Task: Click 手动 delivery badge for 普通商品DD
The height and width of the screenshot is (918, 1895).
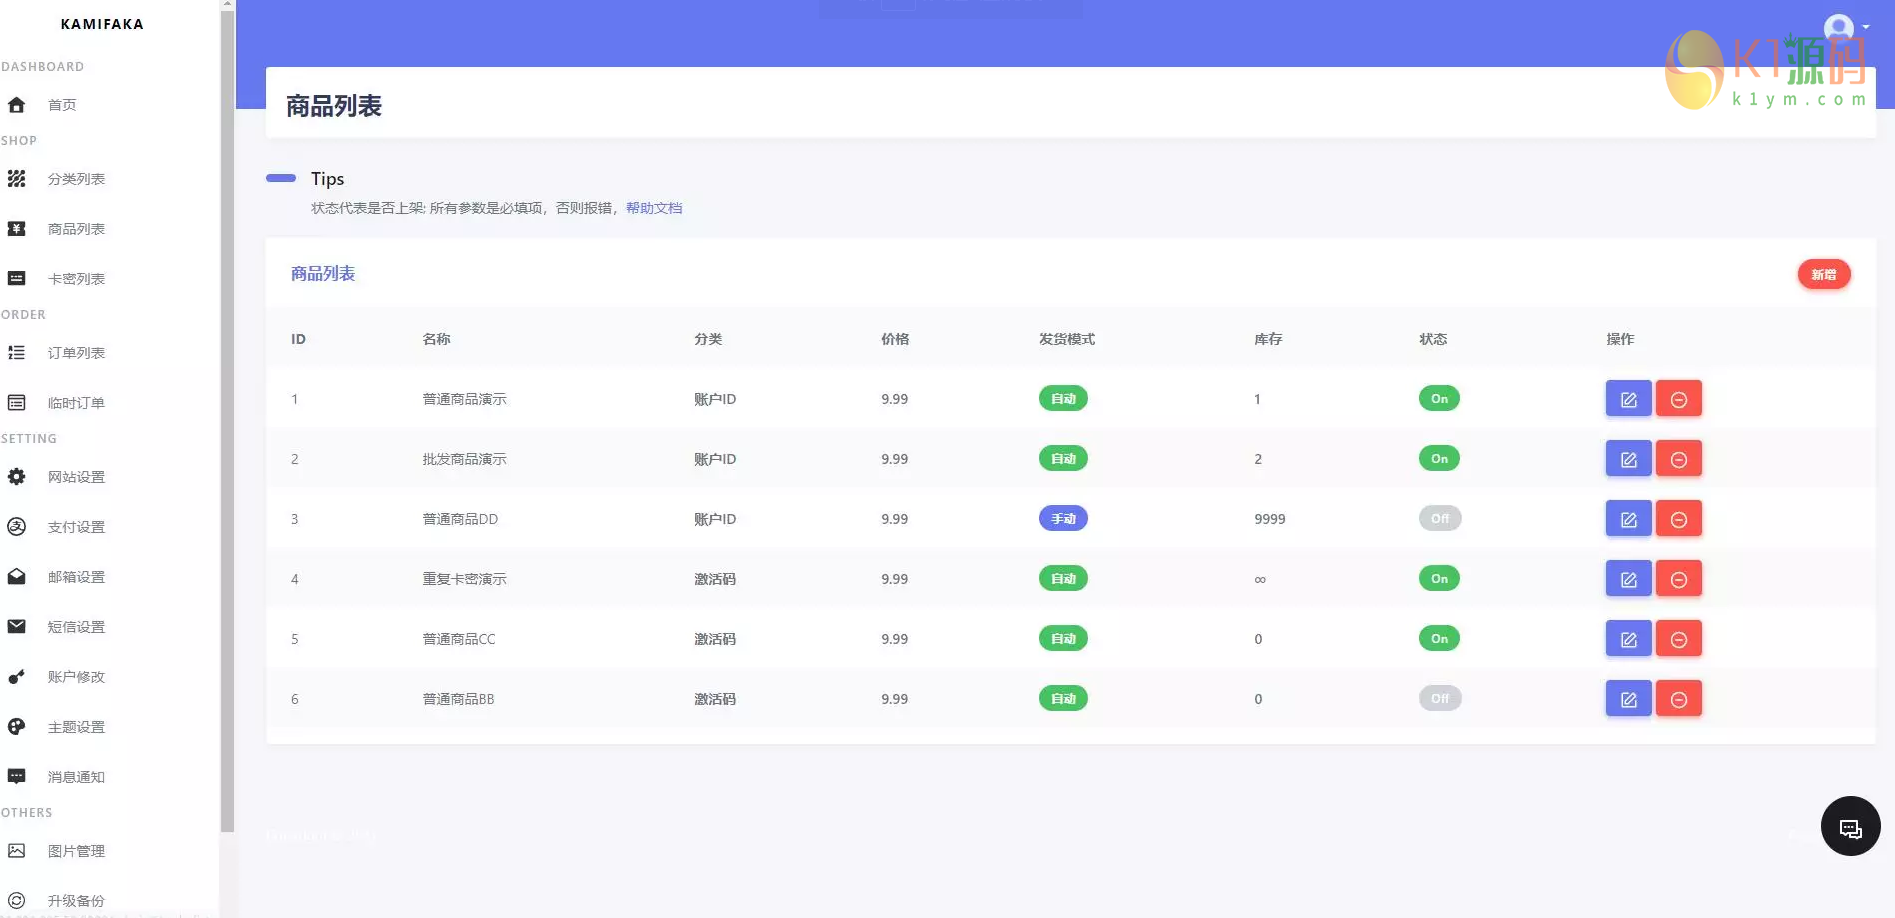Action: (1063, 519)
